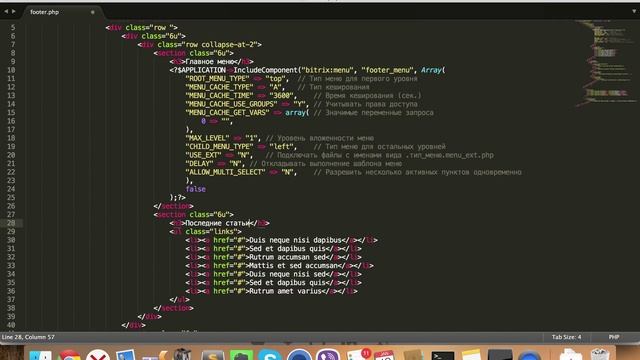Close footer.php via unsaved dot

click(x=93, y=12)
